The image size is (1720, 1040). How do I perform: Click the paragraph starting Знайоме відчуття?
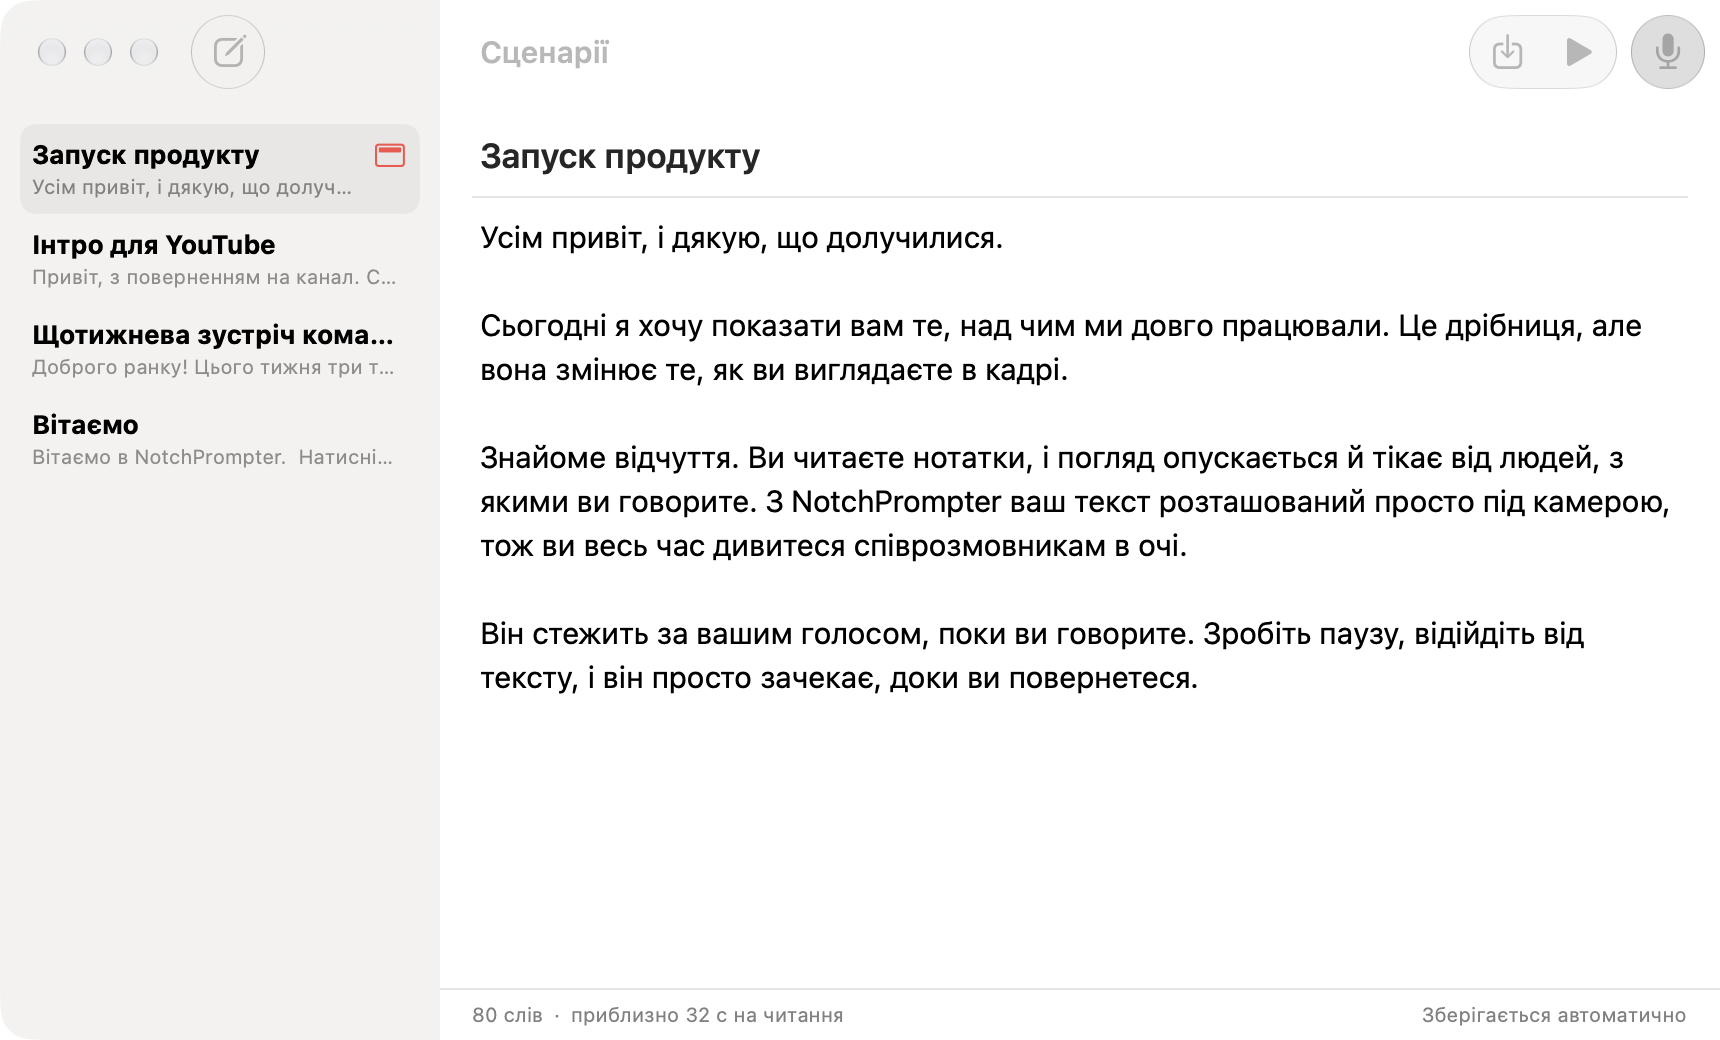coord(1075,502)
